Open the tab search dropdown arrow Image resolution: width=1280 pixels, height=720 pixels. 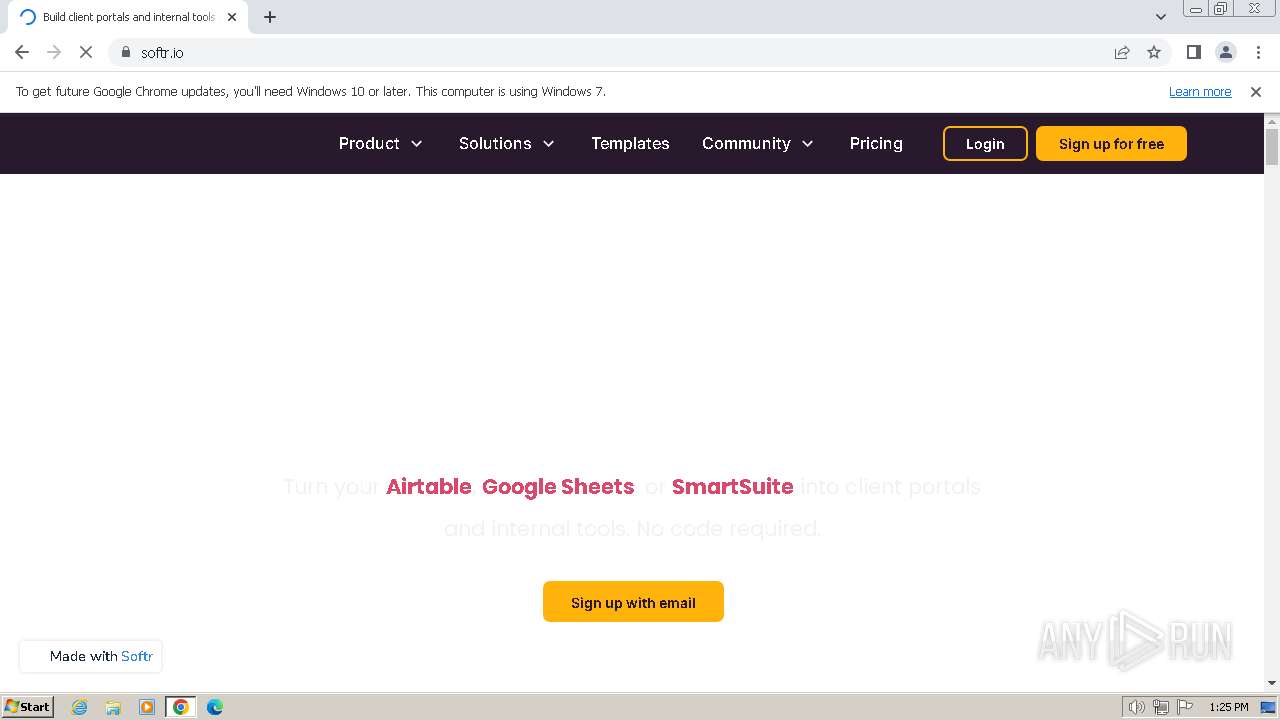pyautogui.click(x=1161, y=17)
